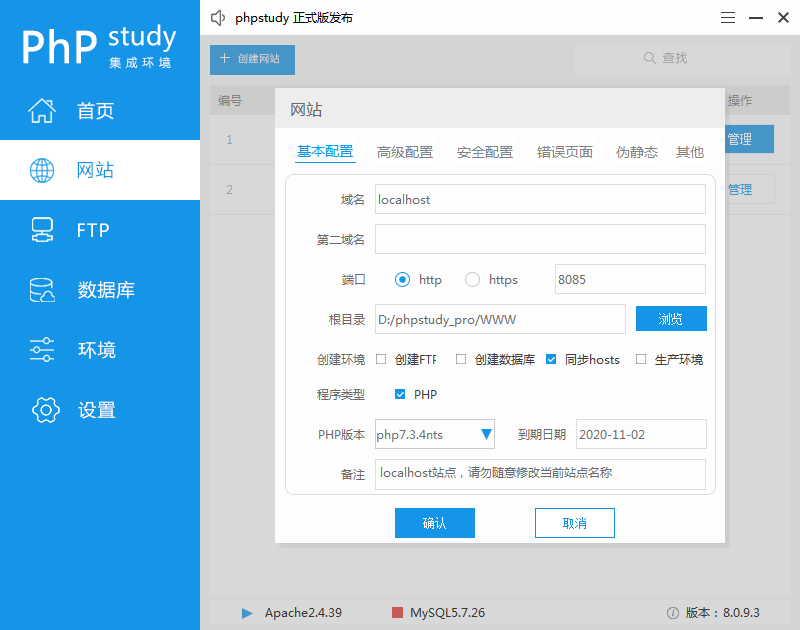Uncheck the PHP program type checkbox
This screenshot has height=630, width=800.
click(x=400, y=394)
